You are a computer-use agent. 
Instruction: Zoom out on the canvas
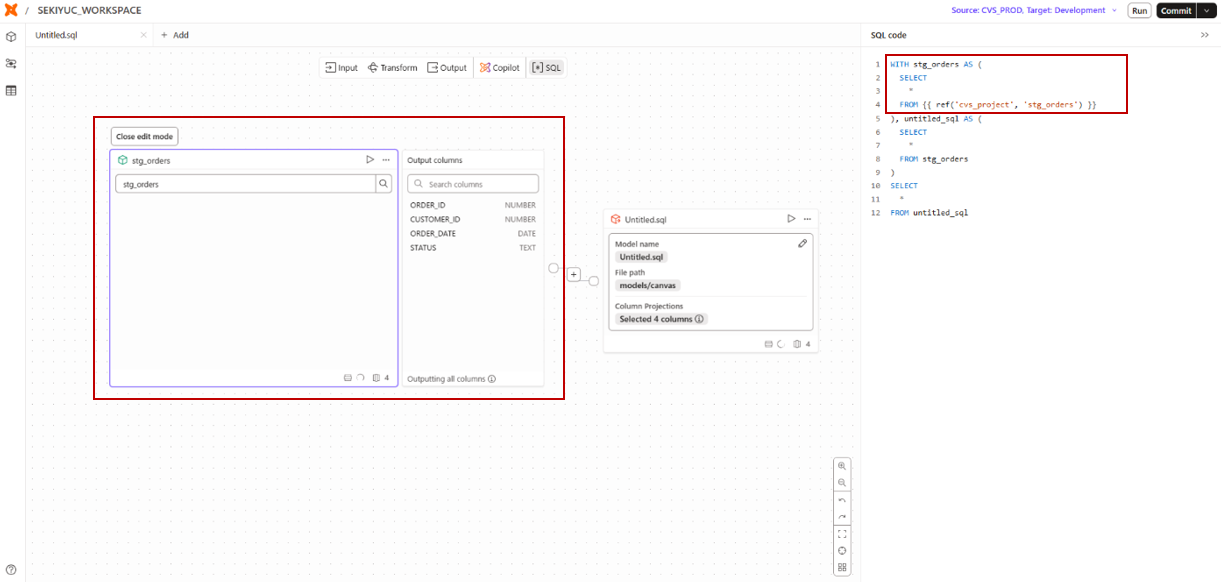842,483
